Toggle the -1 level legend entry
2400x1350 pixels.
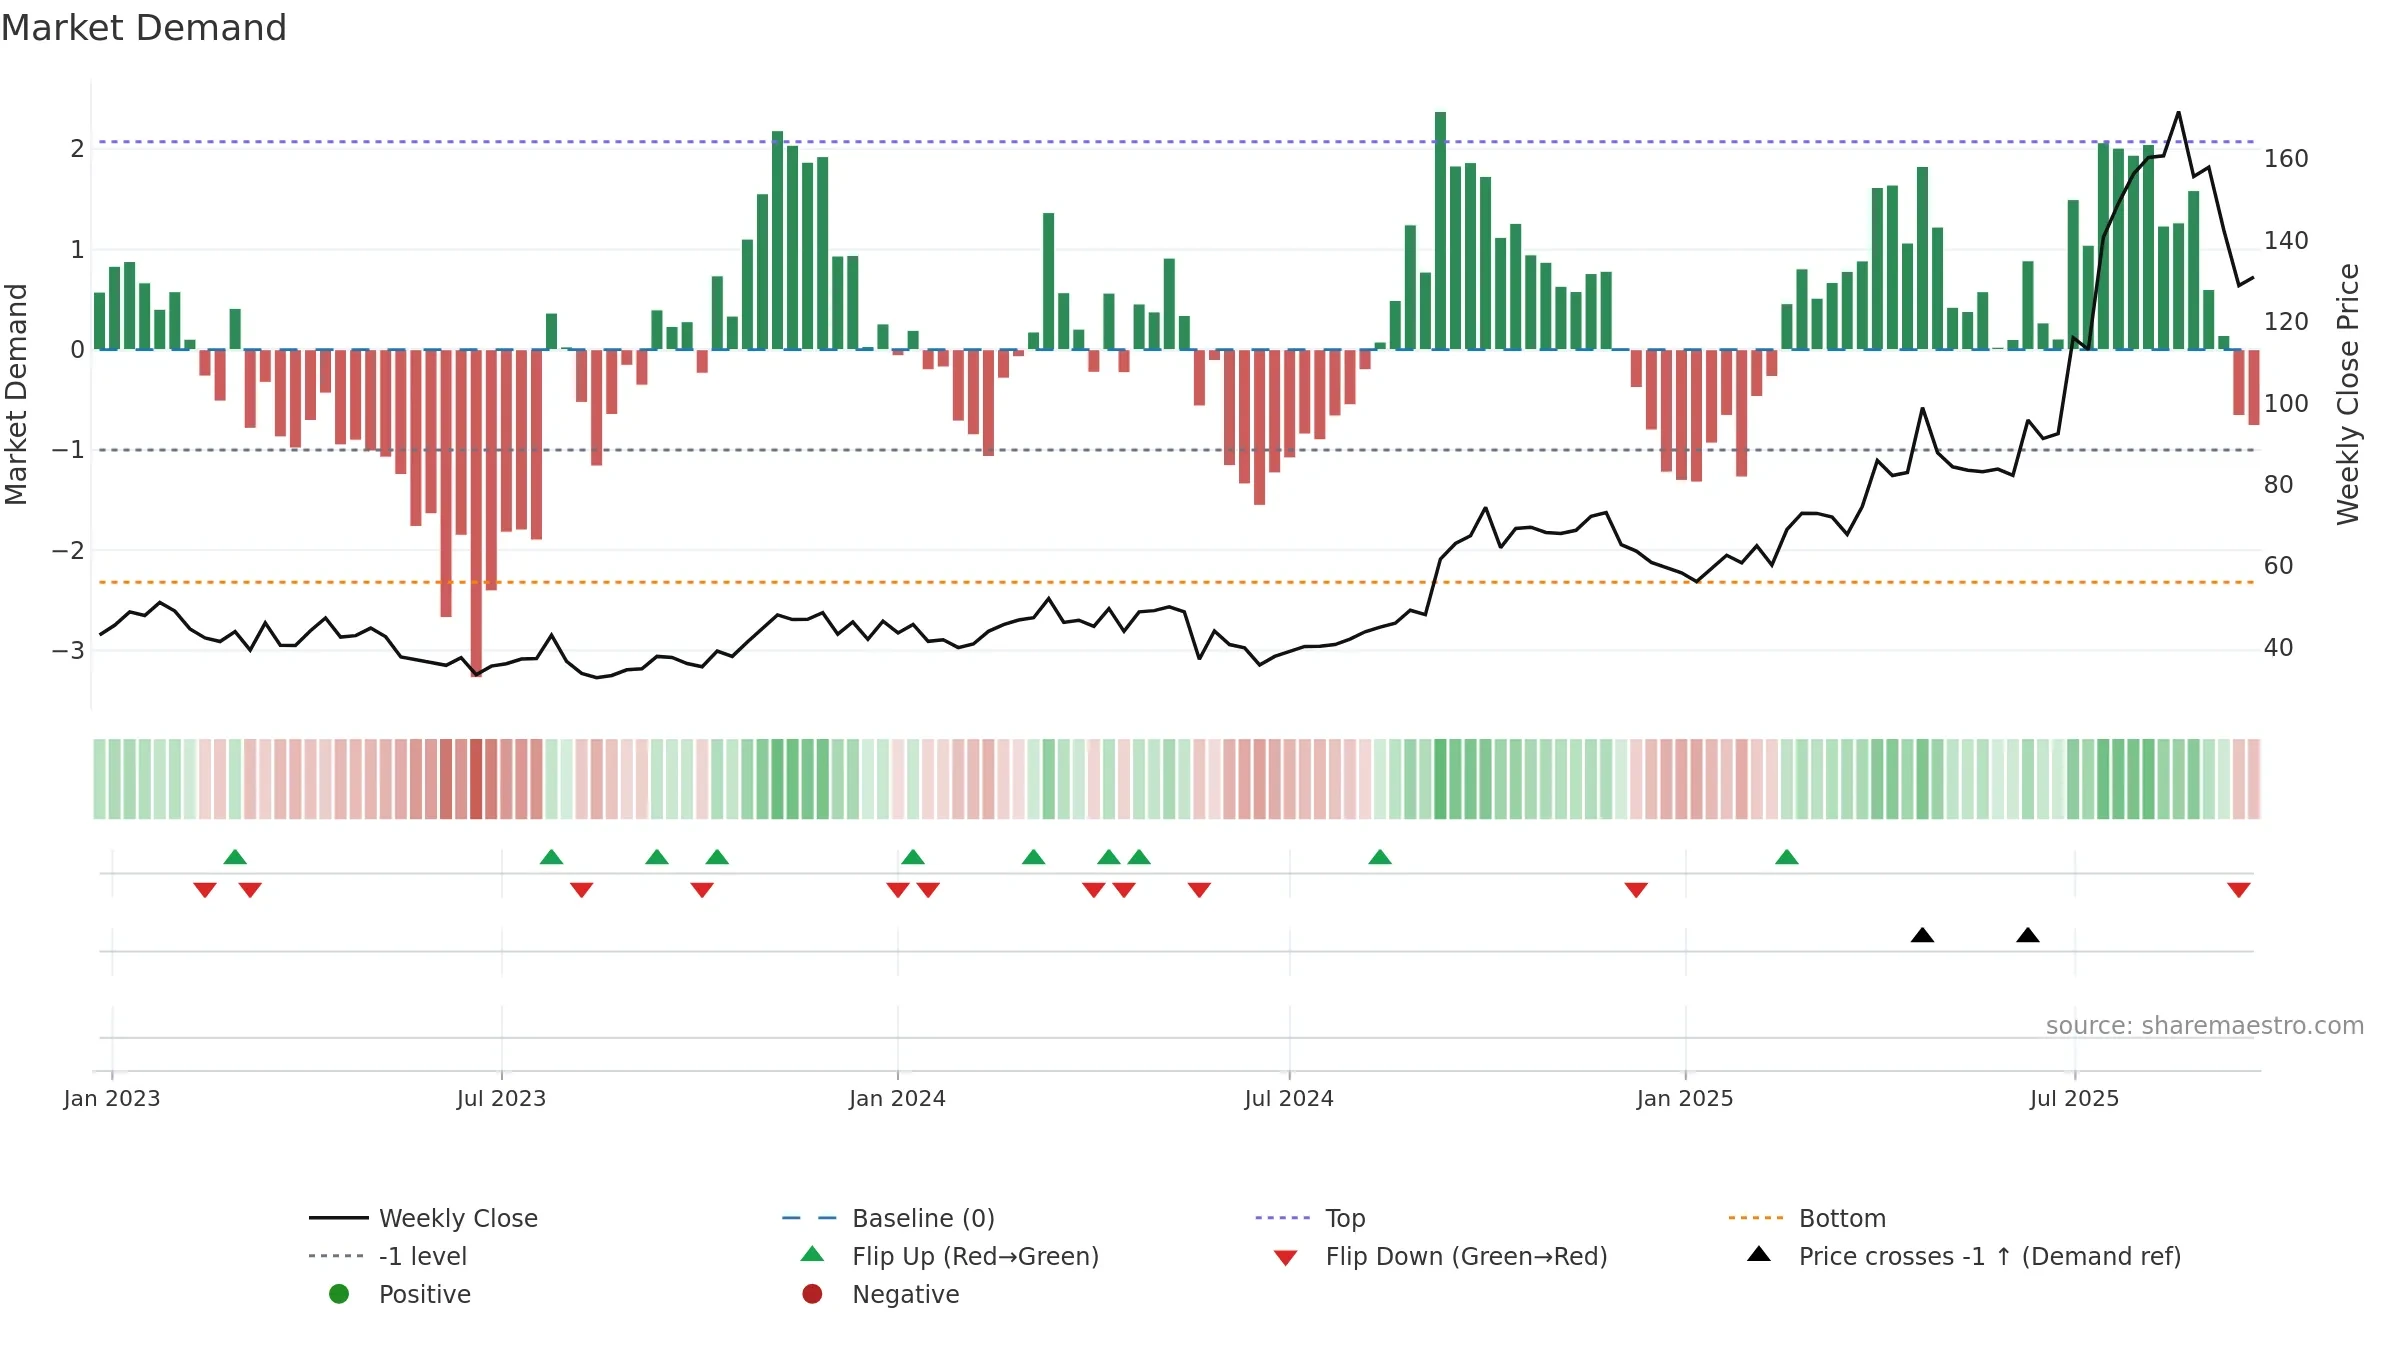388,1256
